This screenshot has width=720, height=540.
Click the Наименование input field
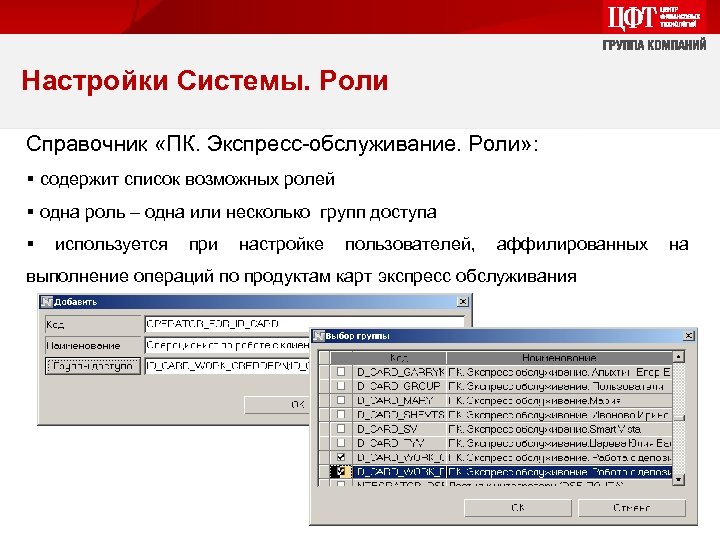228,345
